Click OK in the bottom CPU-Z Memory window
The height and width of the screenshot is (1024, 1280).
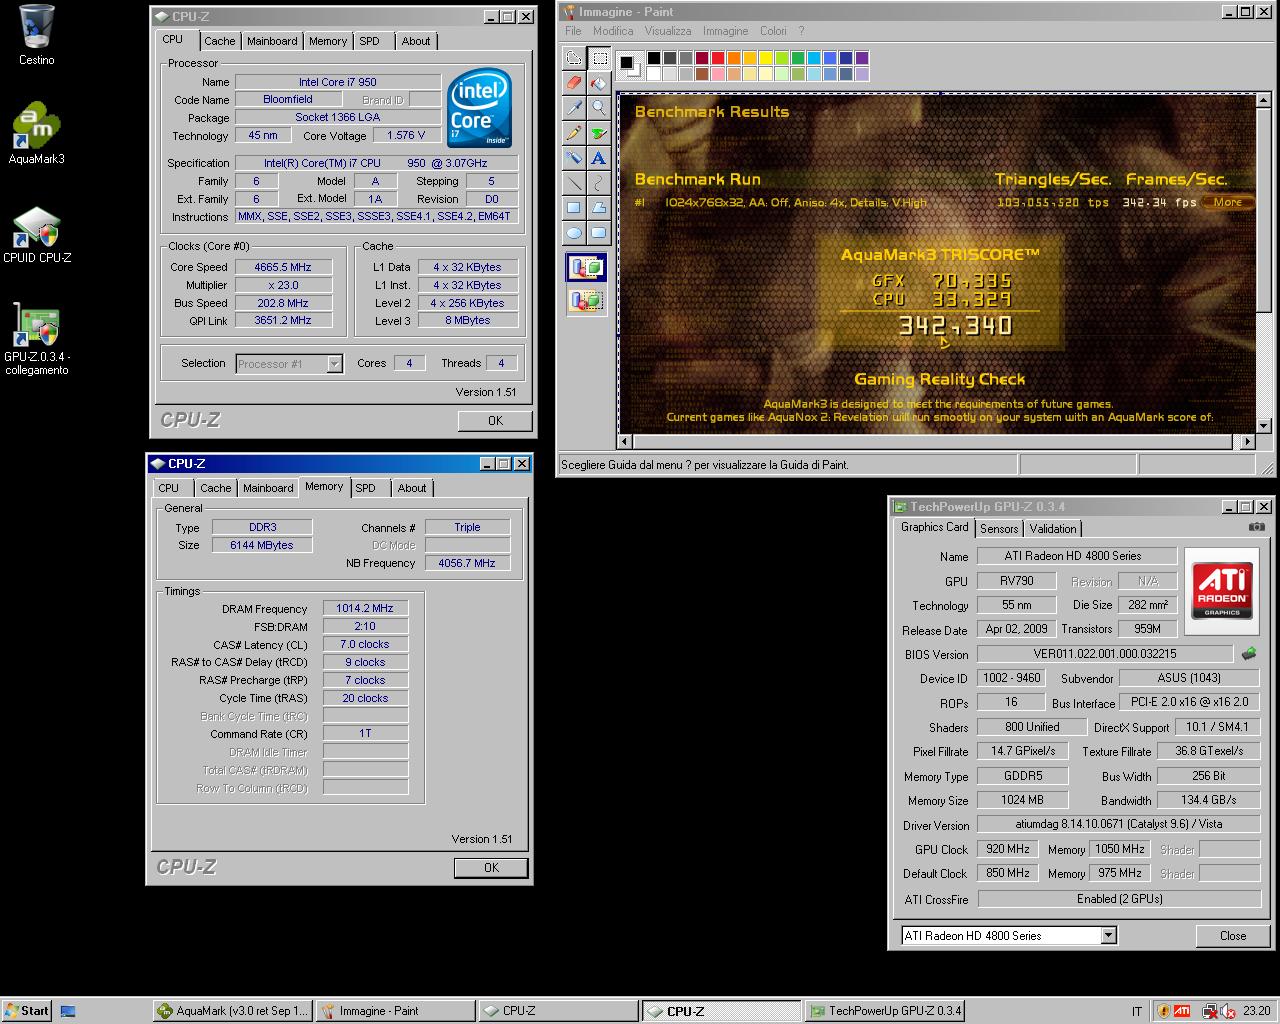click(x=491, y=868)
